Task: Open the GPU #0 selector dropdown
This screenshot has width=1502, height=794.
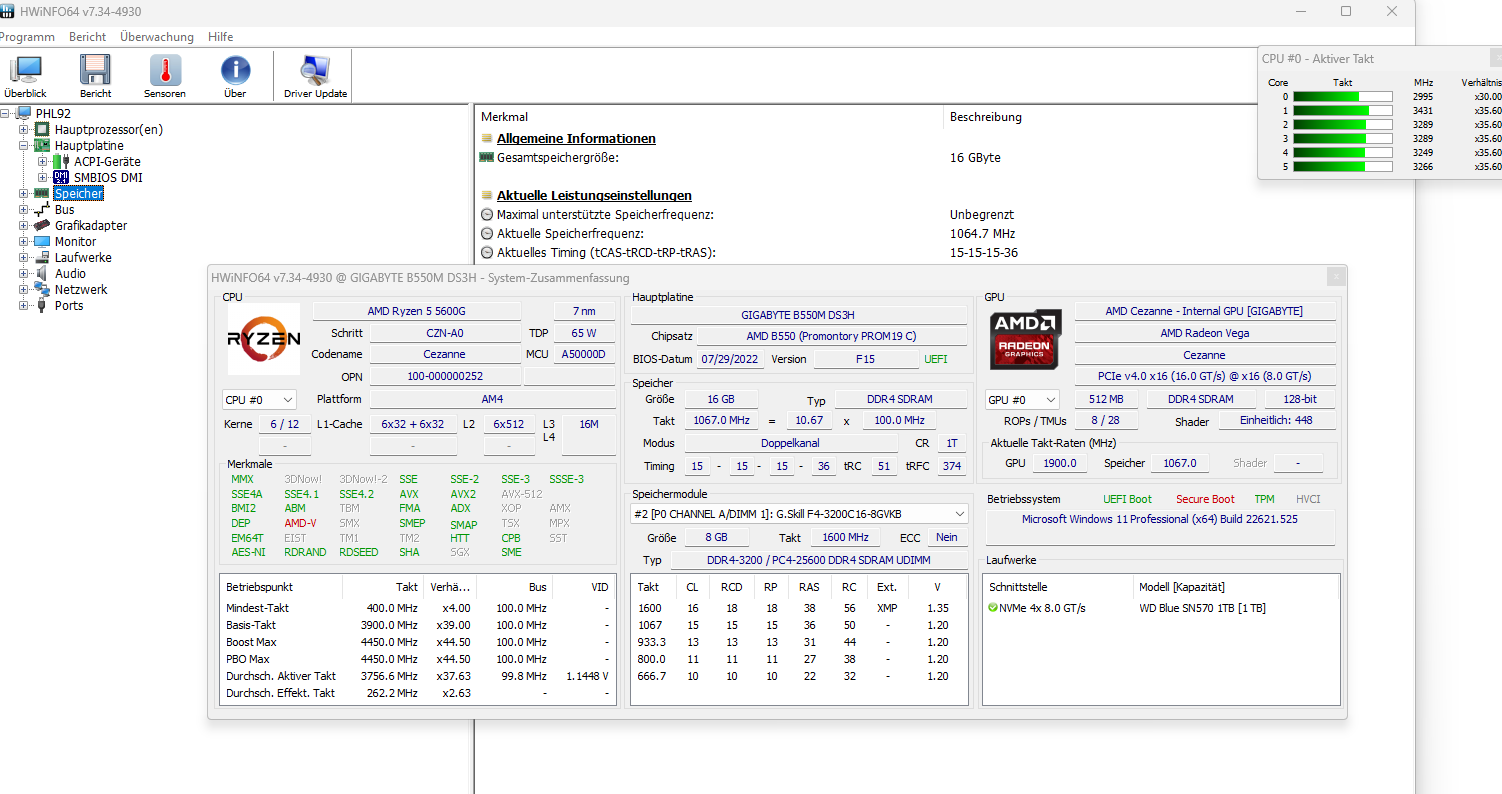Action: [x=1022, y=400]
